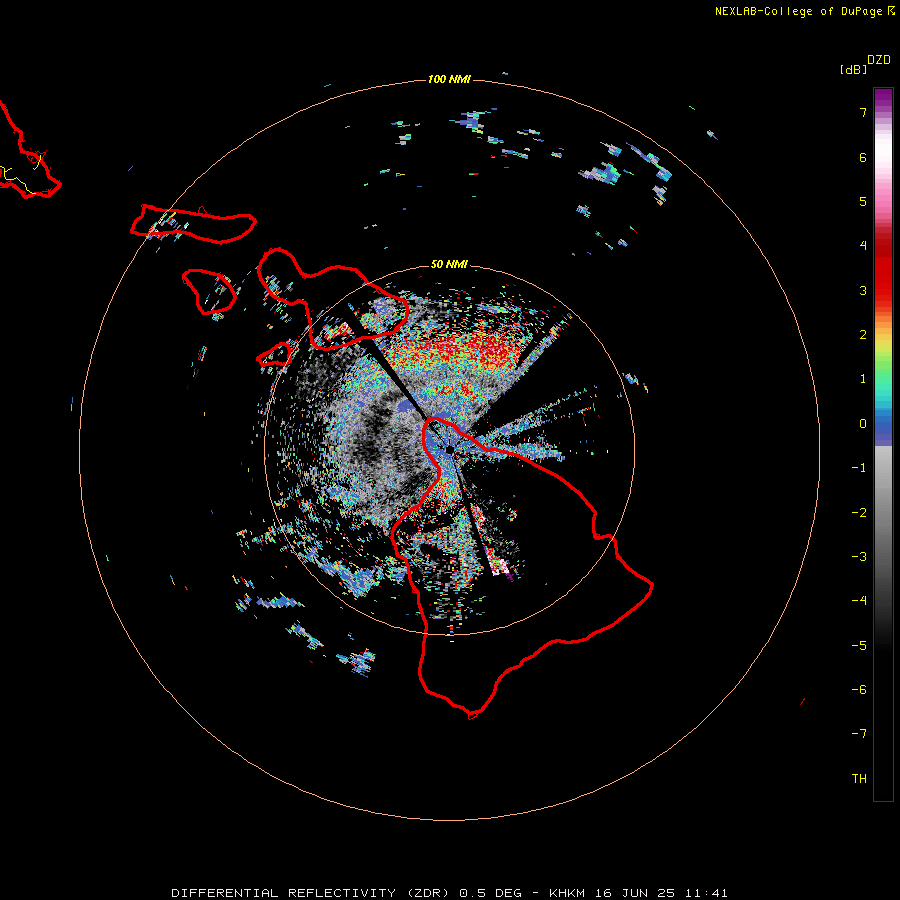The width and height of the screenshot is (900, 900).
Task: Click the 0 value on color scale
Action: [x=863, y=424]
